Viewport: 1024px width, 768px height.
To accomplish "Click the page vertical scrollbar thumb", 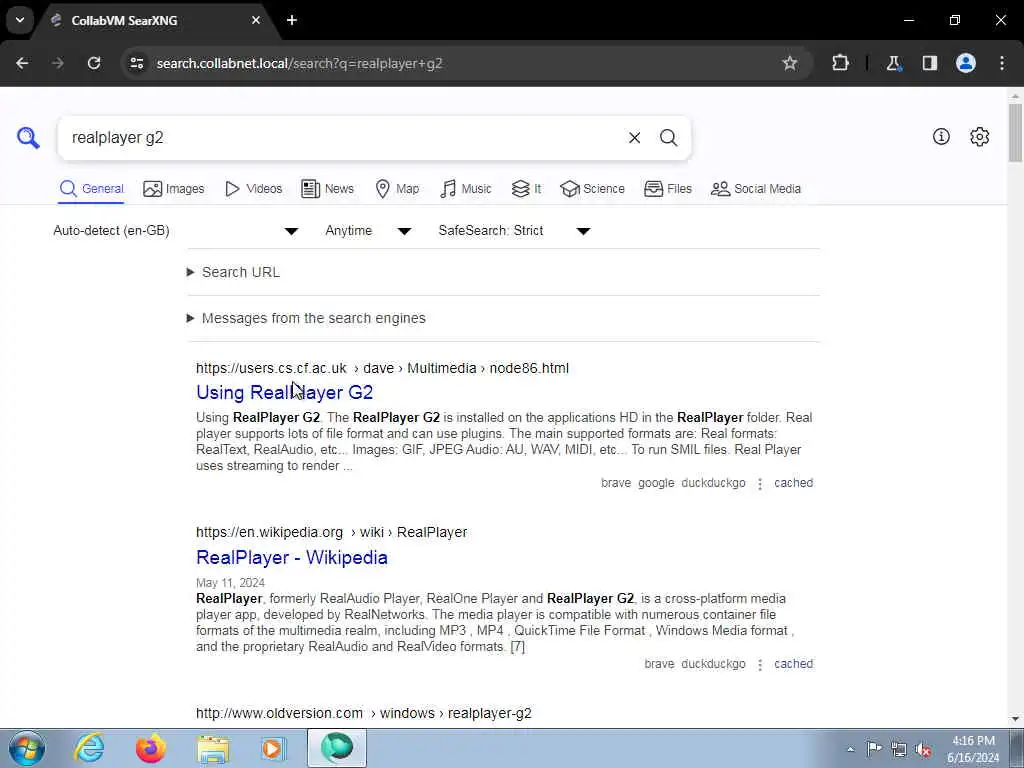I will click(1015, 133).
